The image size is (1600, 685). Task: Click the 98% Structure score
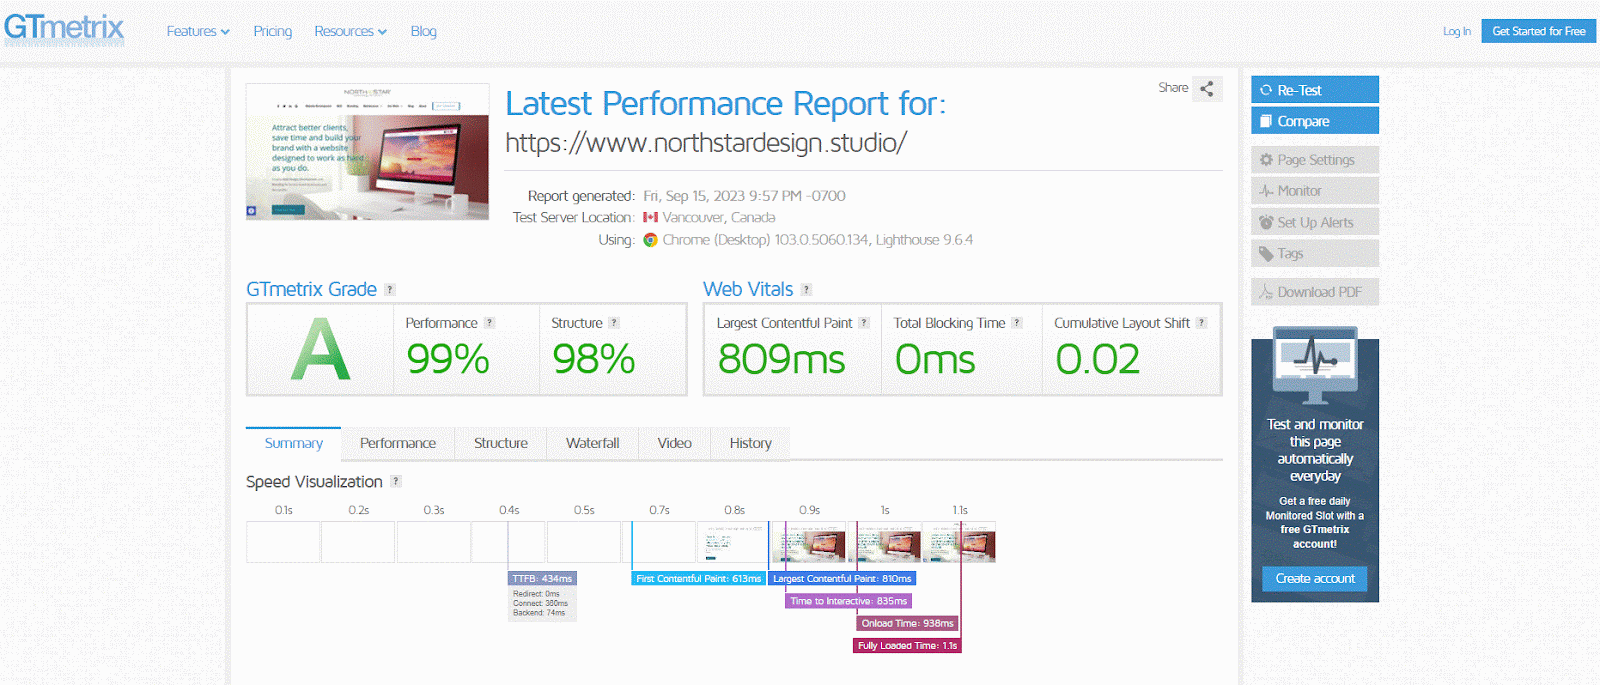point(594,359)
